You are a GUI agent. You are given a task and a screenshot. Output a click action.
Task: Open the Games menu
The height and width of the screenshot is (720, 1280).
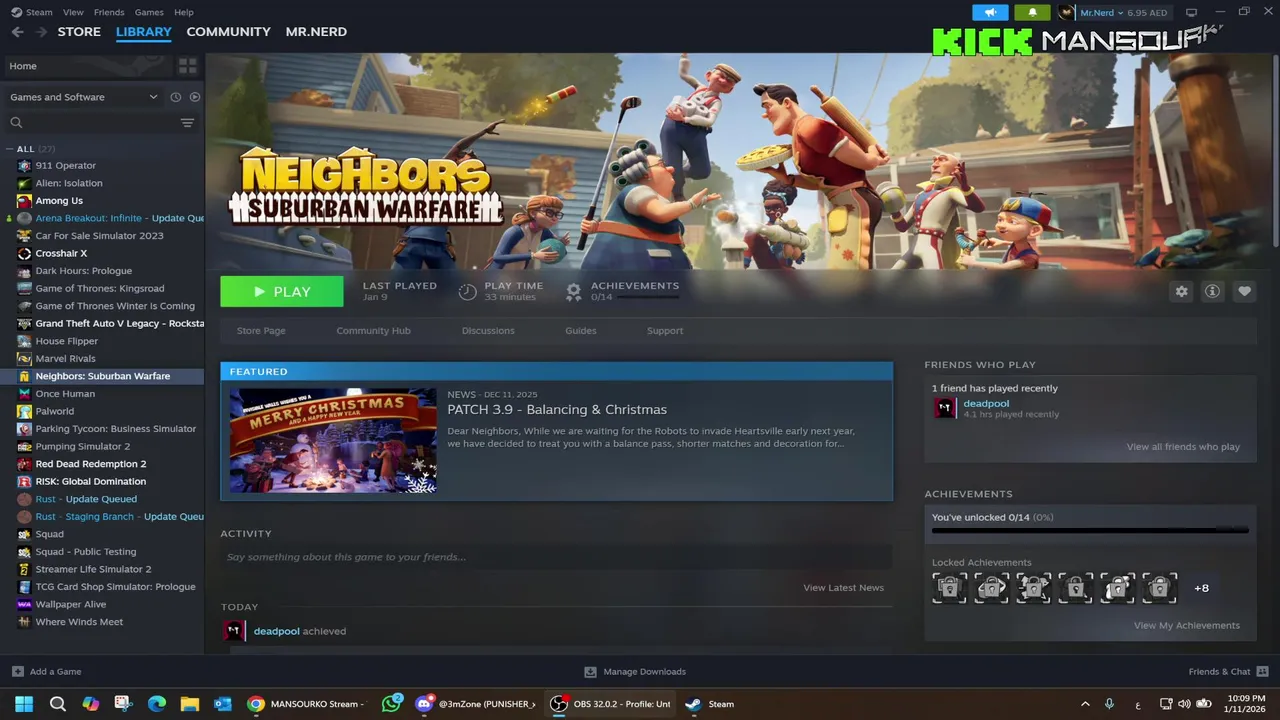[149, 12]
